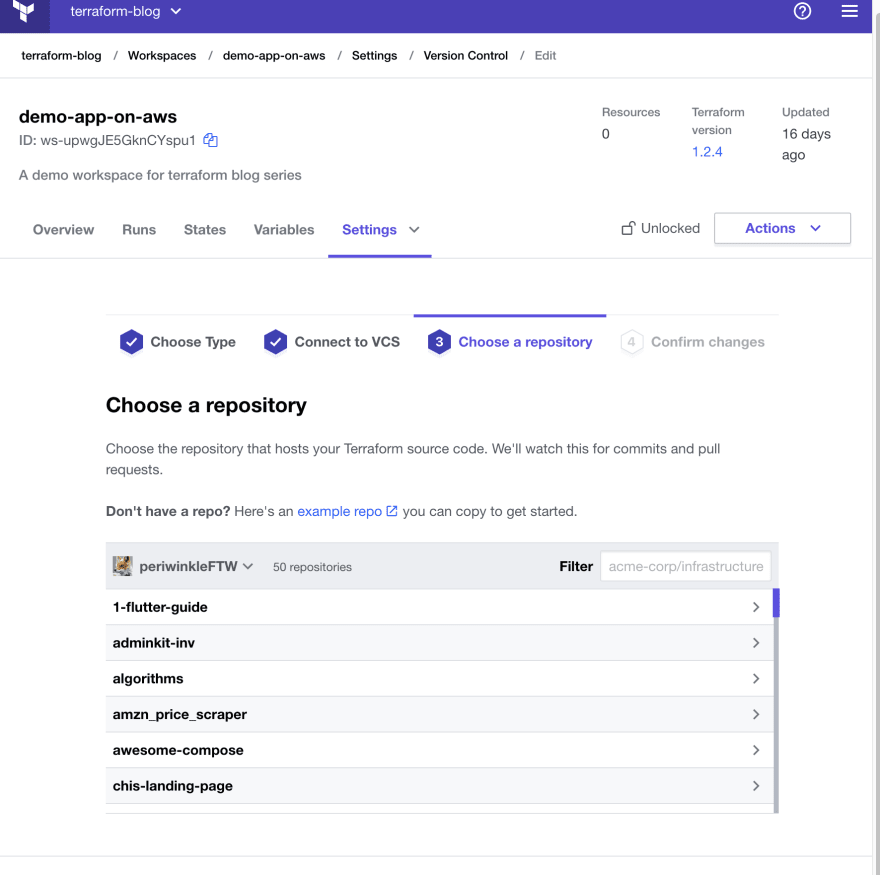
Task: Open the help question mark icon
Action: [x=802, y=11]
